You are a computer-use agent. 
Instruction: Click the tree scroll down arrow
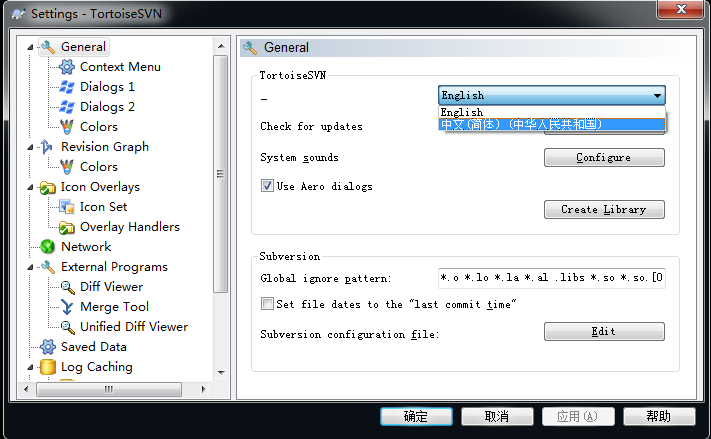coord(221,373)
